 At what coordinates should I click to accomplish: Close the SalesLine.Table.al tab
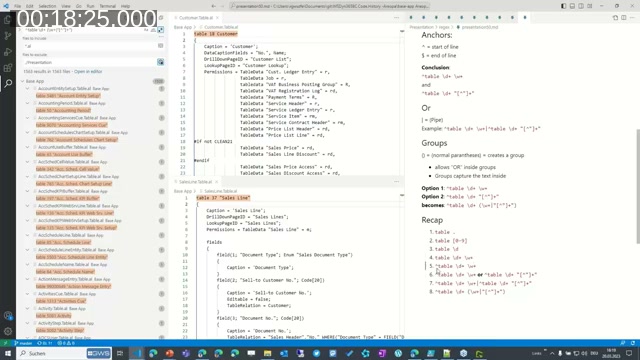[x=216, y=182]
